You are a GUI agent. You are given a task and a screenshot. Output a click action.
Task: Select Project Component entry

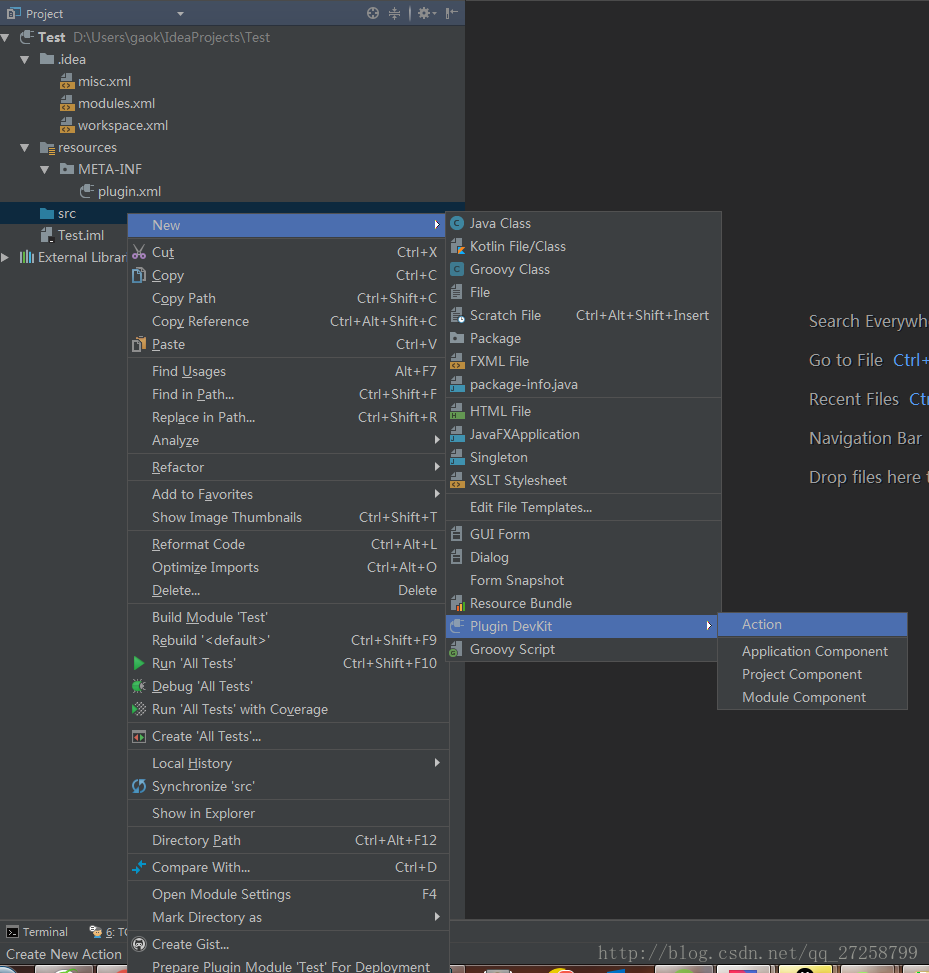tap(812, 675)
